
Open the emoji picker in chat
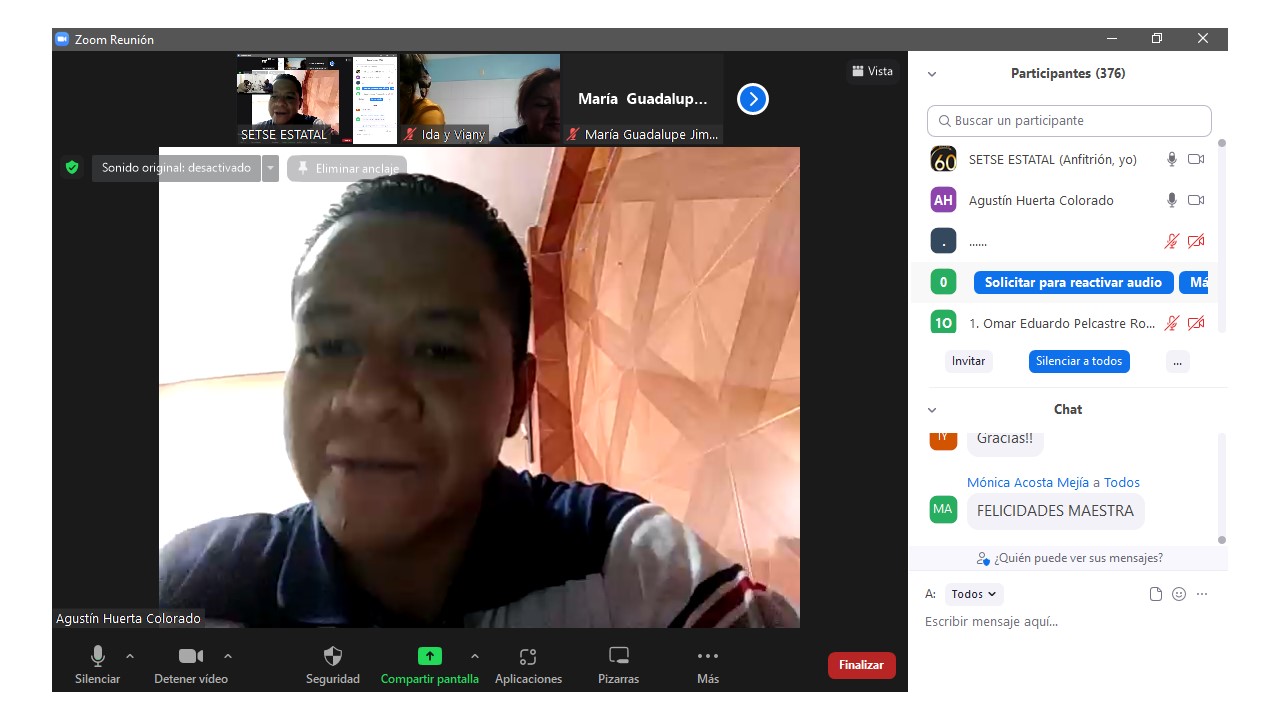point(1179,594)
